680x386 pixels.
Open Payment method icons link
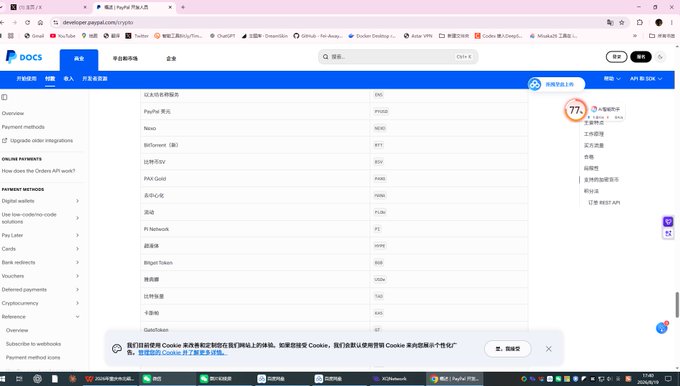33,357
